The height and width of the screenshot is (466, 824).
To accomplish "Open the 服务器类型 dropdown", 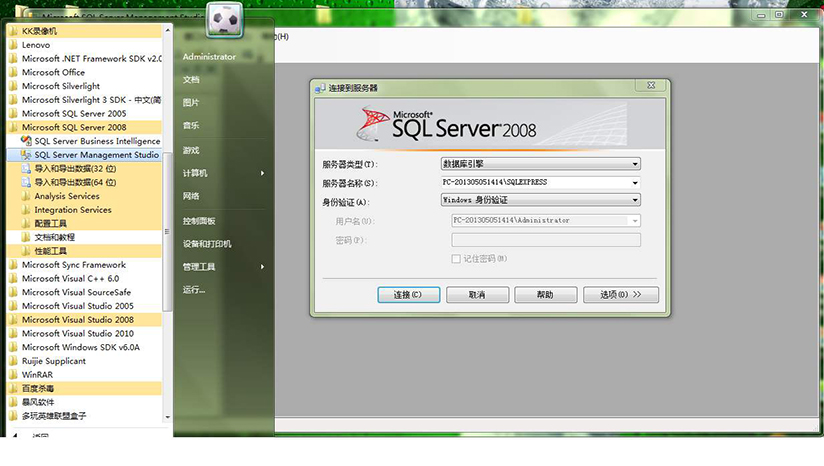I will 540,164.
